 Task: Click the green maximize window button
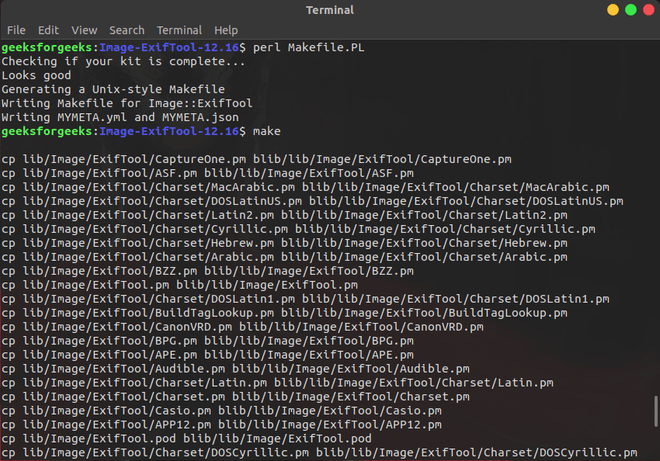click(631, 10)
